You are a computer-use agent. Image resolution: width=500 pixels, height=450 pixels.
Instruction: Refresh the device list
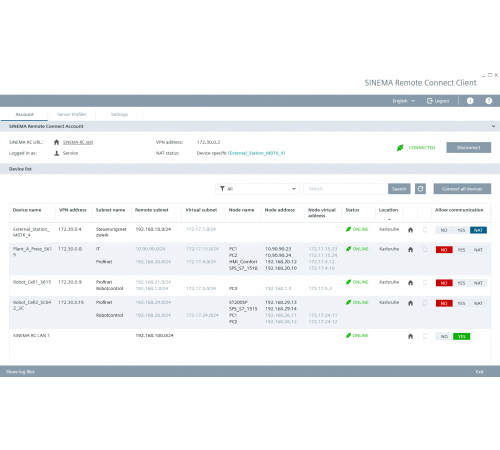420,189
